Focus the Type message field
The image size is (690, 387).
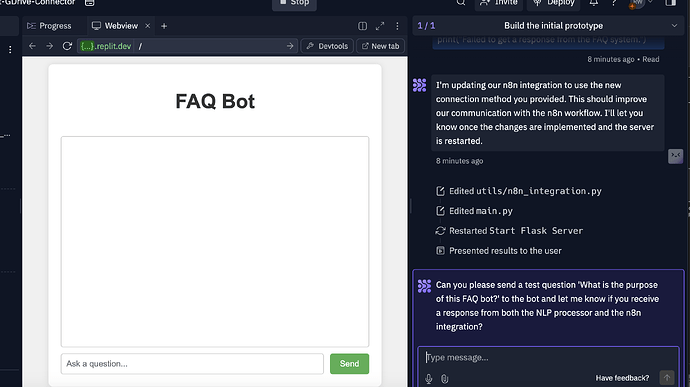coord(548,358)
